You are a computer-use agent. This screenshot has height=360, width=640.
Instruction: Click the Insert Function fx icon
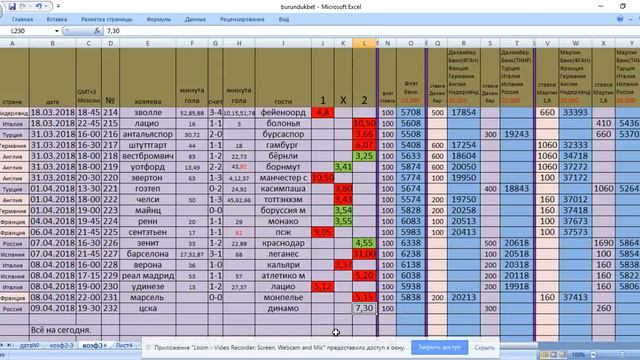click(x=97, y=31)
